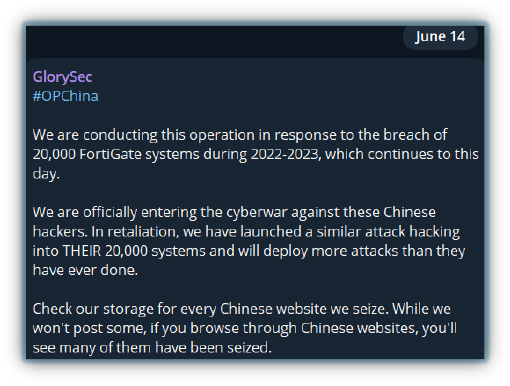Image resolution: width=510 pixels, height=386 pixels.
Task: Click the paragraph starting 'We are officially'
Action: (249, 241)
